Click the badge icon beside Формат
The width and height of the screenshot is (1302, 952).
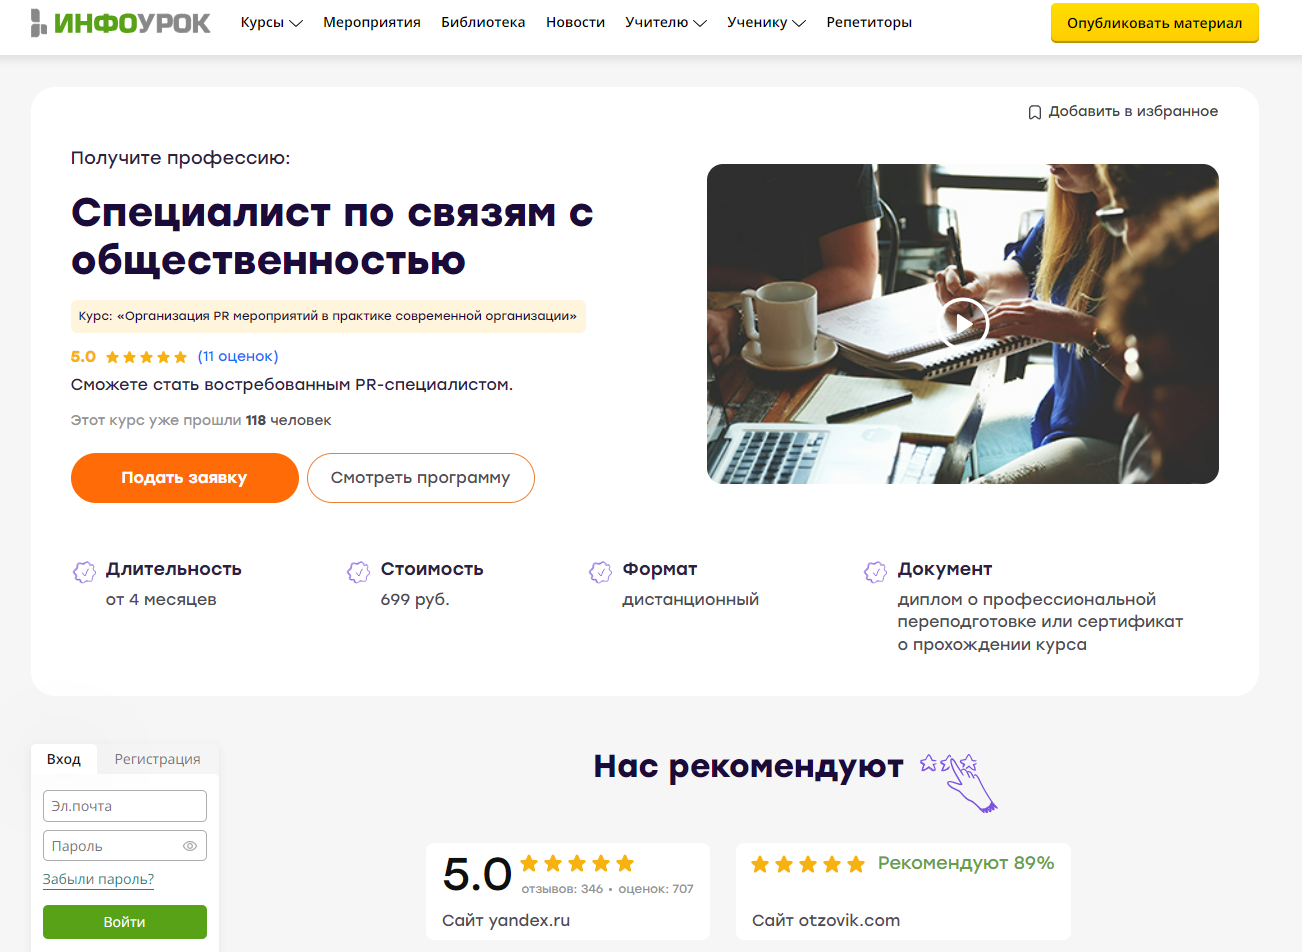[x=600, y=572]
